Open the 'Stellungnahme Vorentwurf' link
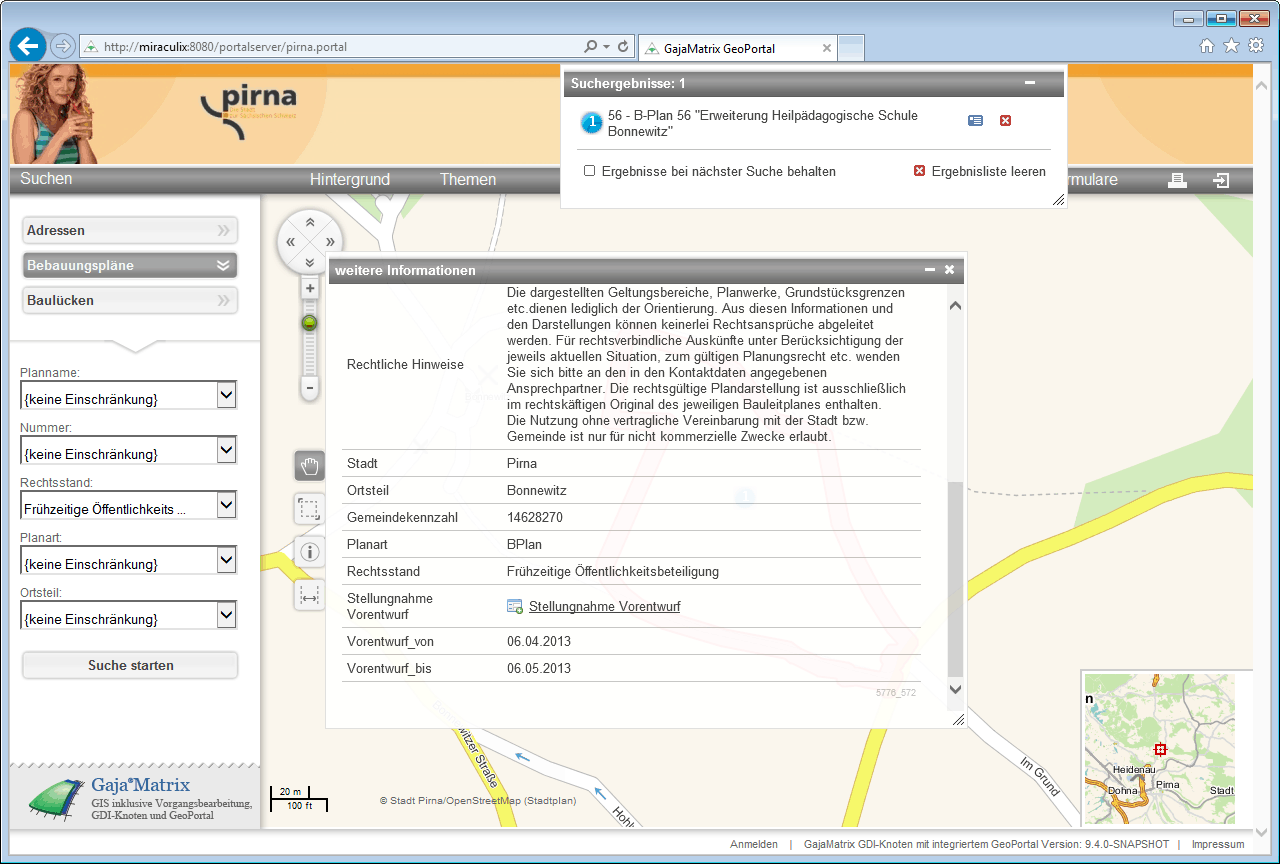This screenshot has height=864, width=1280. [x=604, y=607]
